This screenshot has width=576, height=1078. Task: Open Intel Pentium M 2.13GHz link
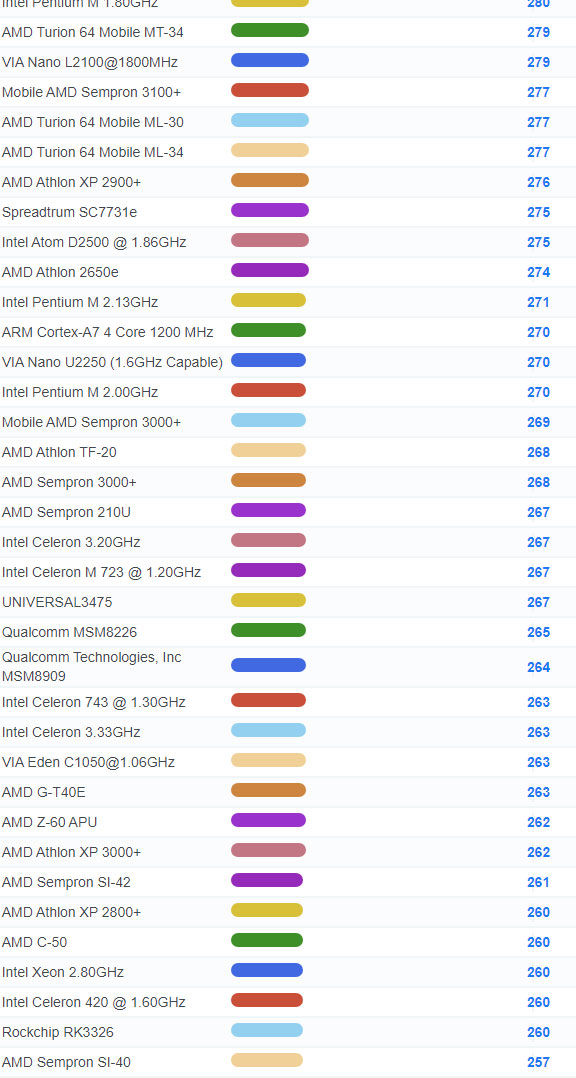[80, 302]
